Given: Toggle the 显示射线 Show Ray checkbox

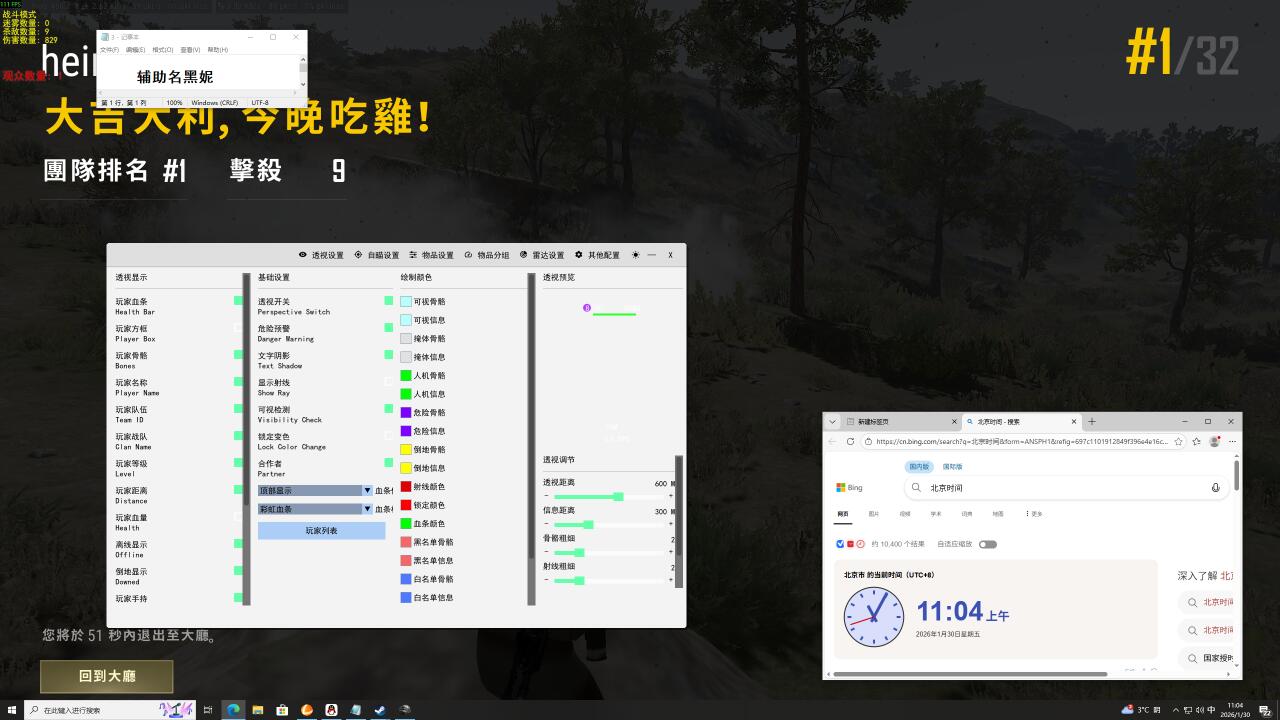Looking at the screenshot, I should pyautogui.click(x=389, y=381).
